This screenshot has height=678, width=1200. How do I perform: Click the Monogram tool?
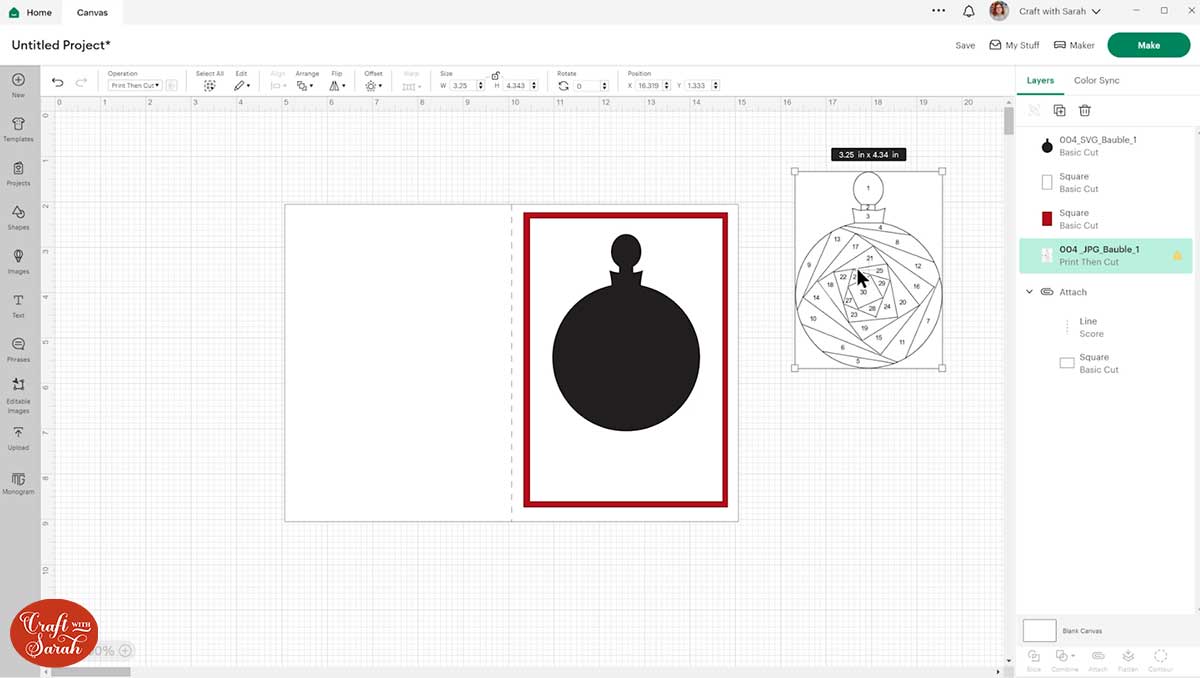18,482
